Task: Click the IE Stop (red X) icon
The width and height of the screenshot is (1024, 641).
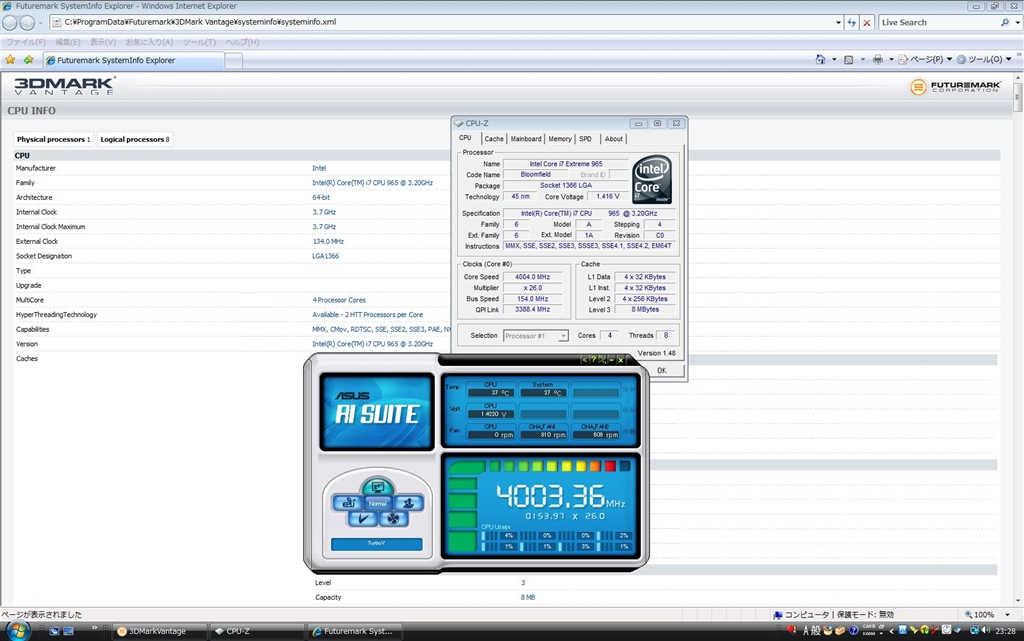Action: coord(867,22)
